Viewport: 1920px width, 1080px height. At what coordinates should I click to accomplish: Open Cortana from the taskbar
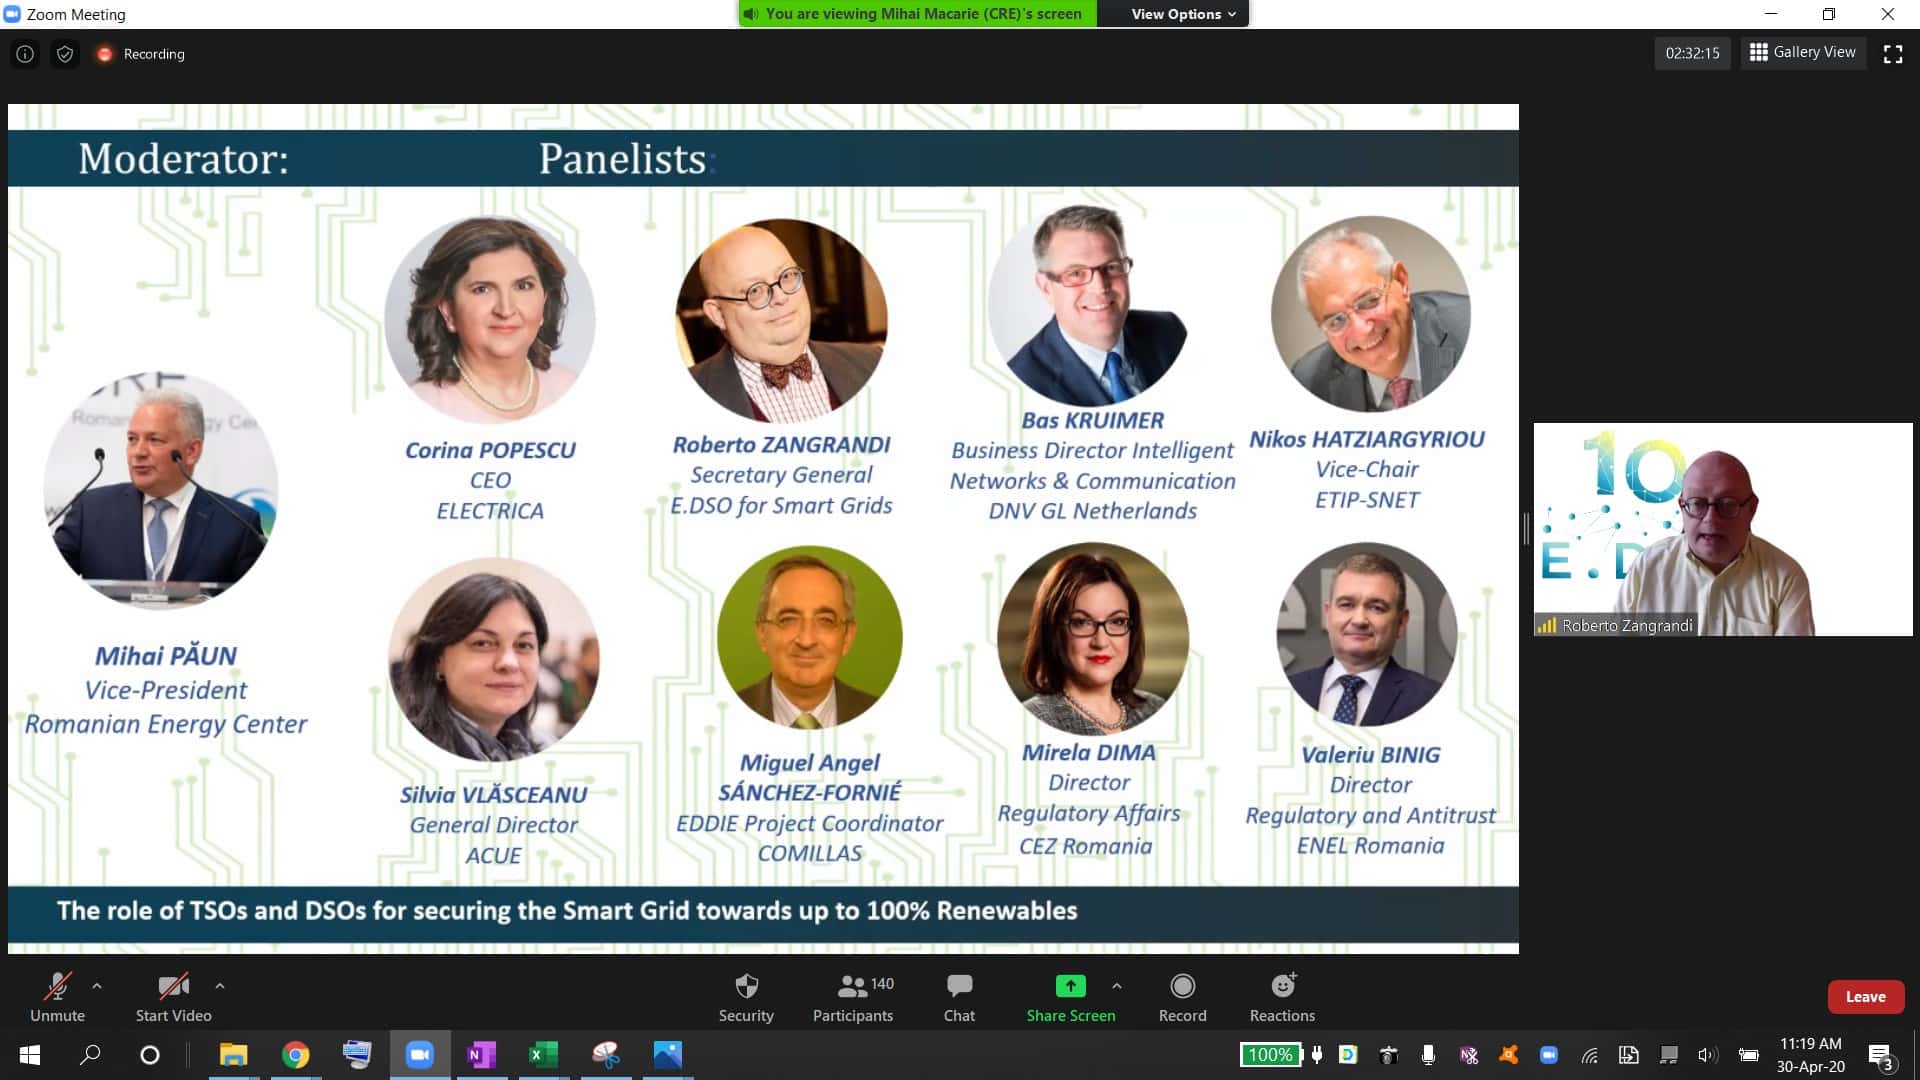click(x=150, y=1055)
